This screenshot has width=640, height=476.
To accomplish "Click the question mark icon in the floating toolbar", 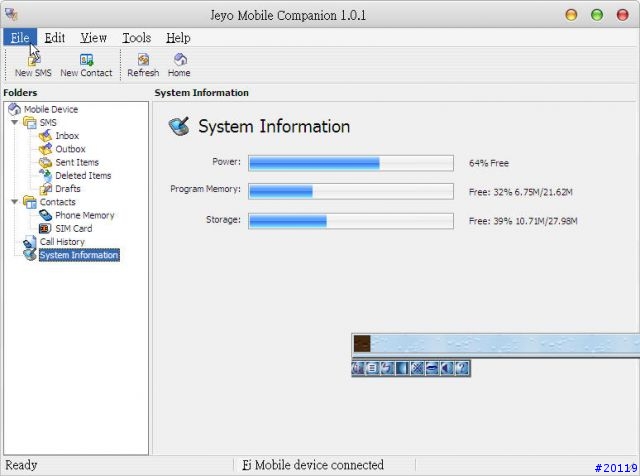I will pyautogui.click(x=462, y=368).
